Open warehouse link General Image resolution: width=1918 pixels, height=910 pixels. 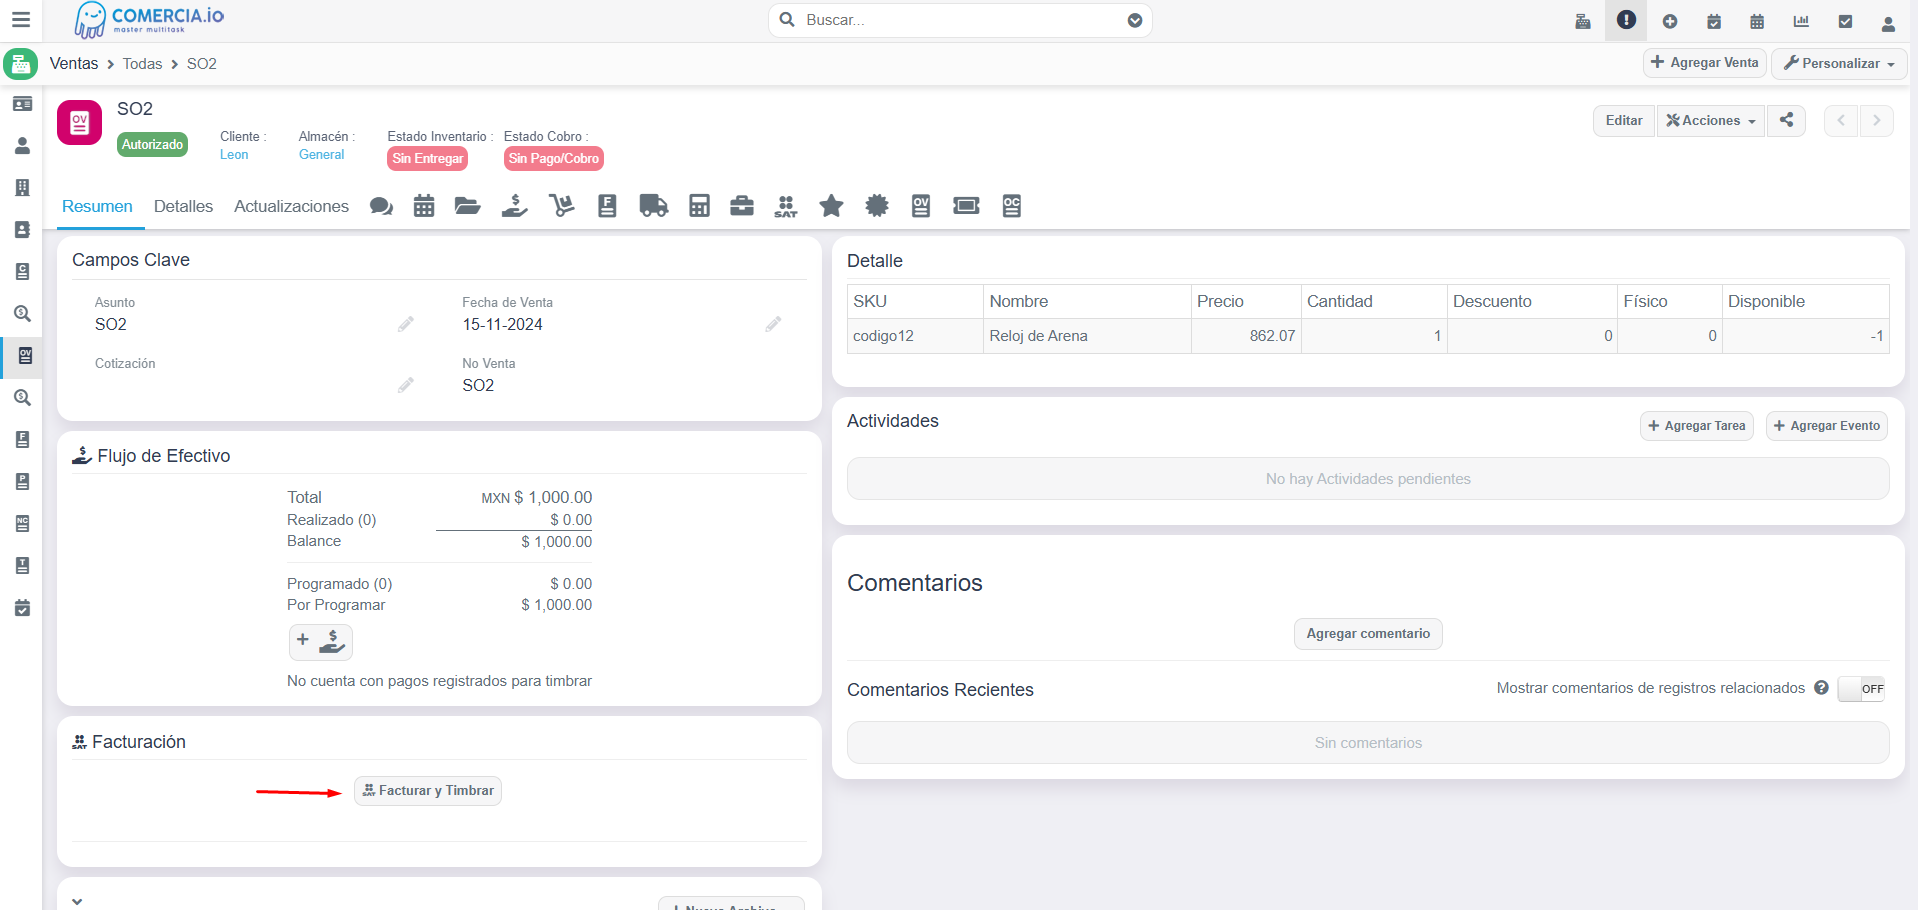point(321,155)
